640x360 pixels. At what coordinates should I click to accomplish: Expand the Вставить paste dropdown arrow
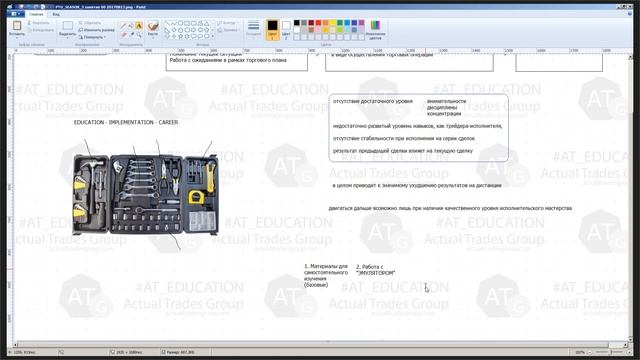[x=17, y=38]
